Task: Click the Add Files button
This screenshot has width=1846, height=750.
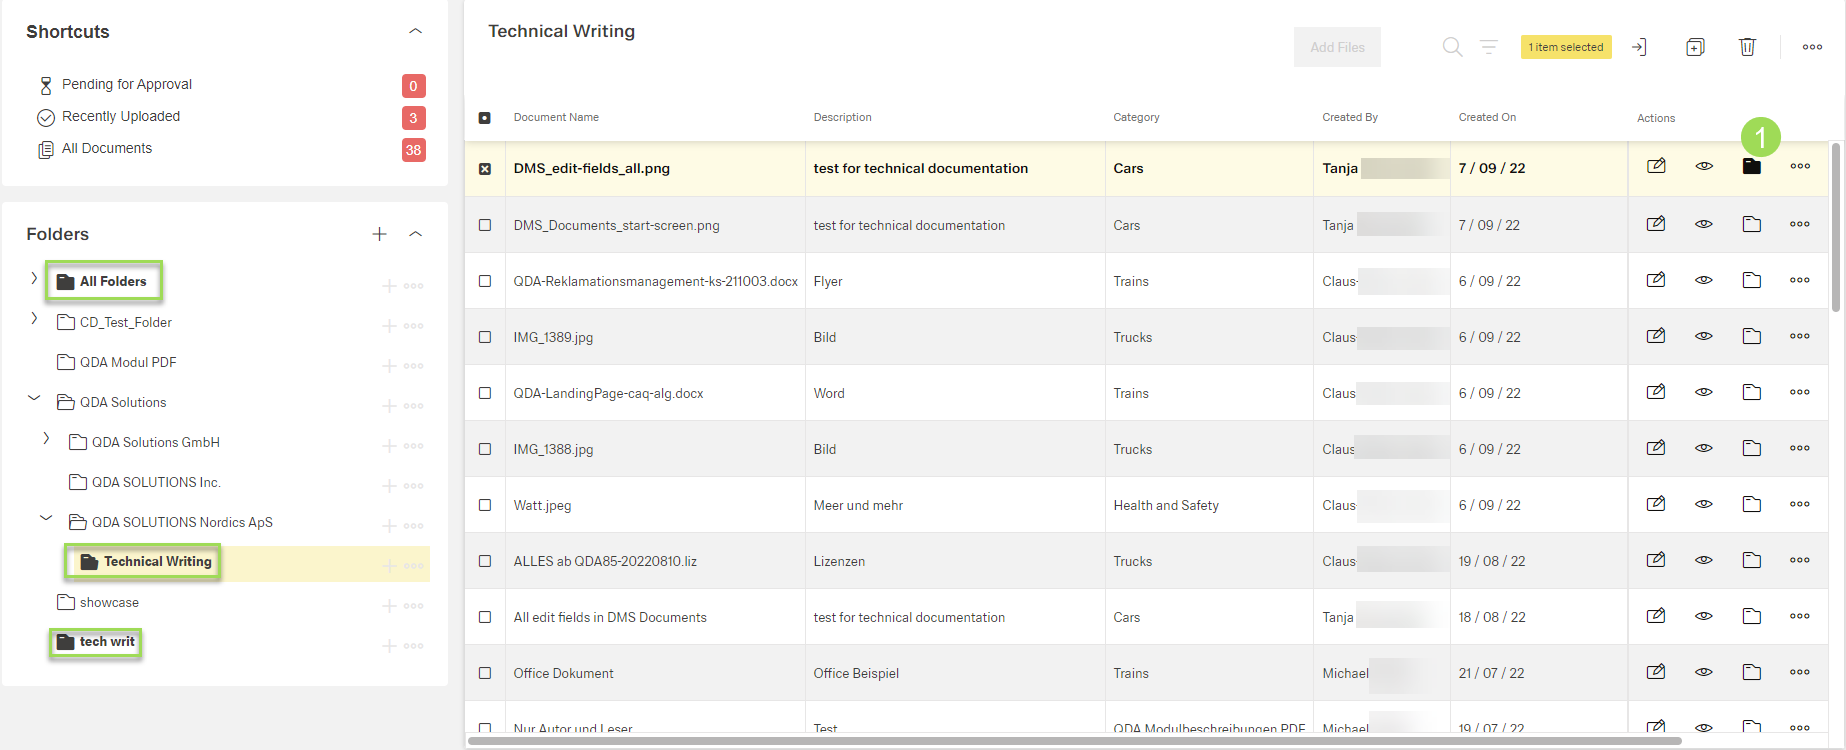Action: (1337, 47)
